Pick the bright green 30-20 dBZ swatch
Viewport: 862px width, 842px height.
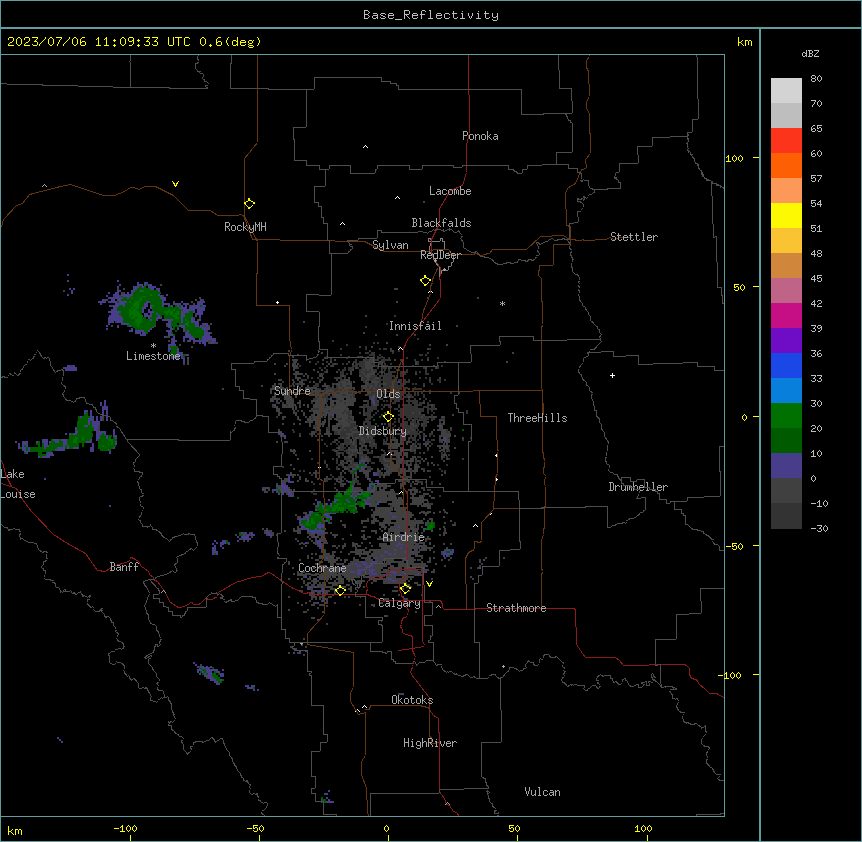(x=786, y=416)
